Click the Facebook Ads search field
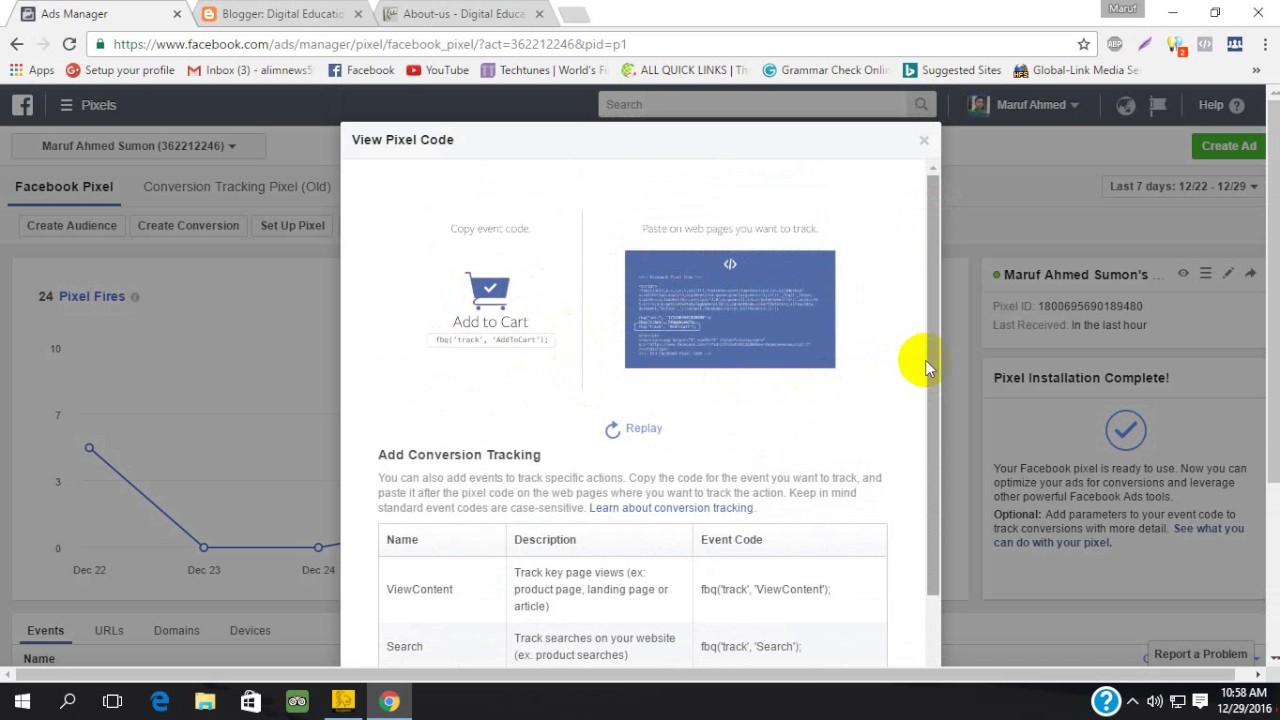 click(x=754, y=104)
